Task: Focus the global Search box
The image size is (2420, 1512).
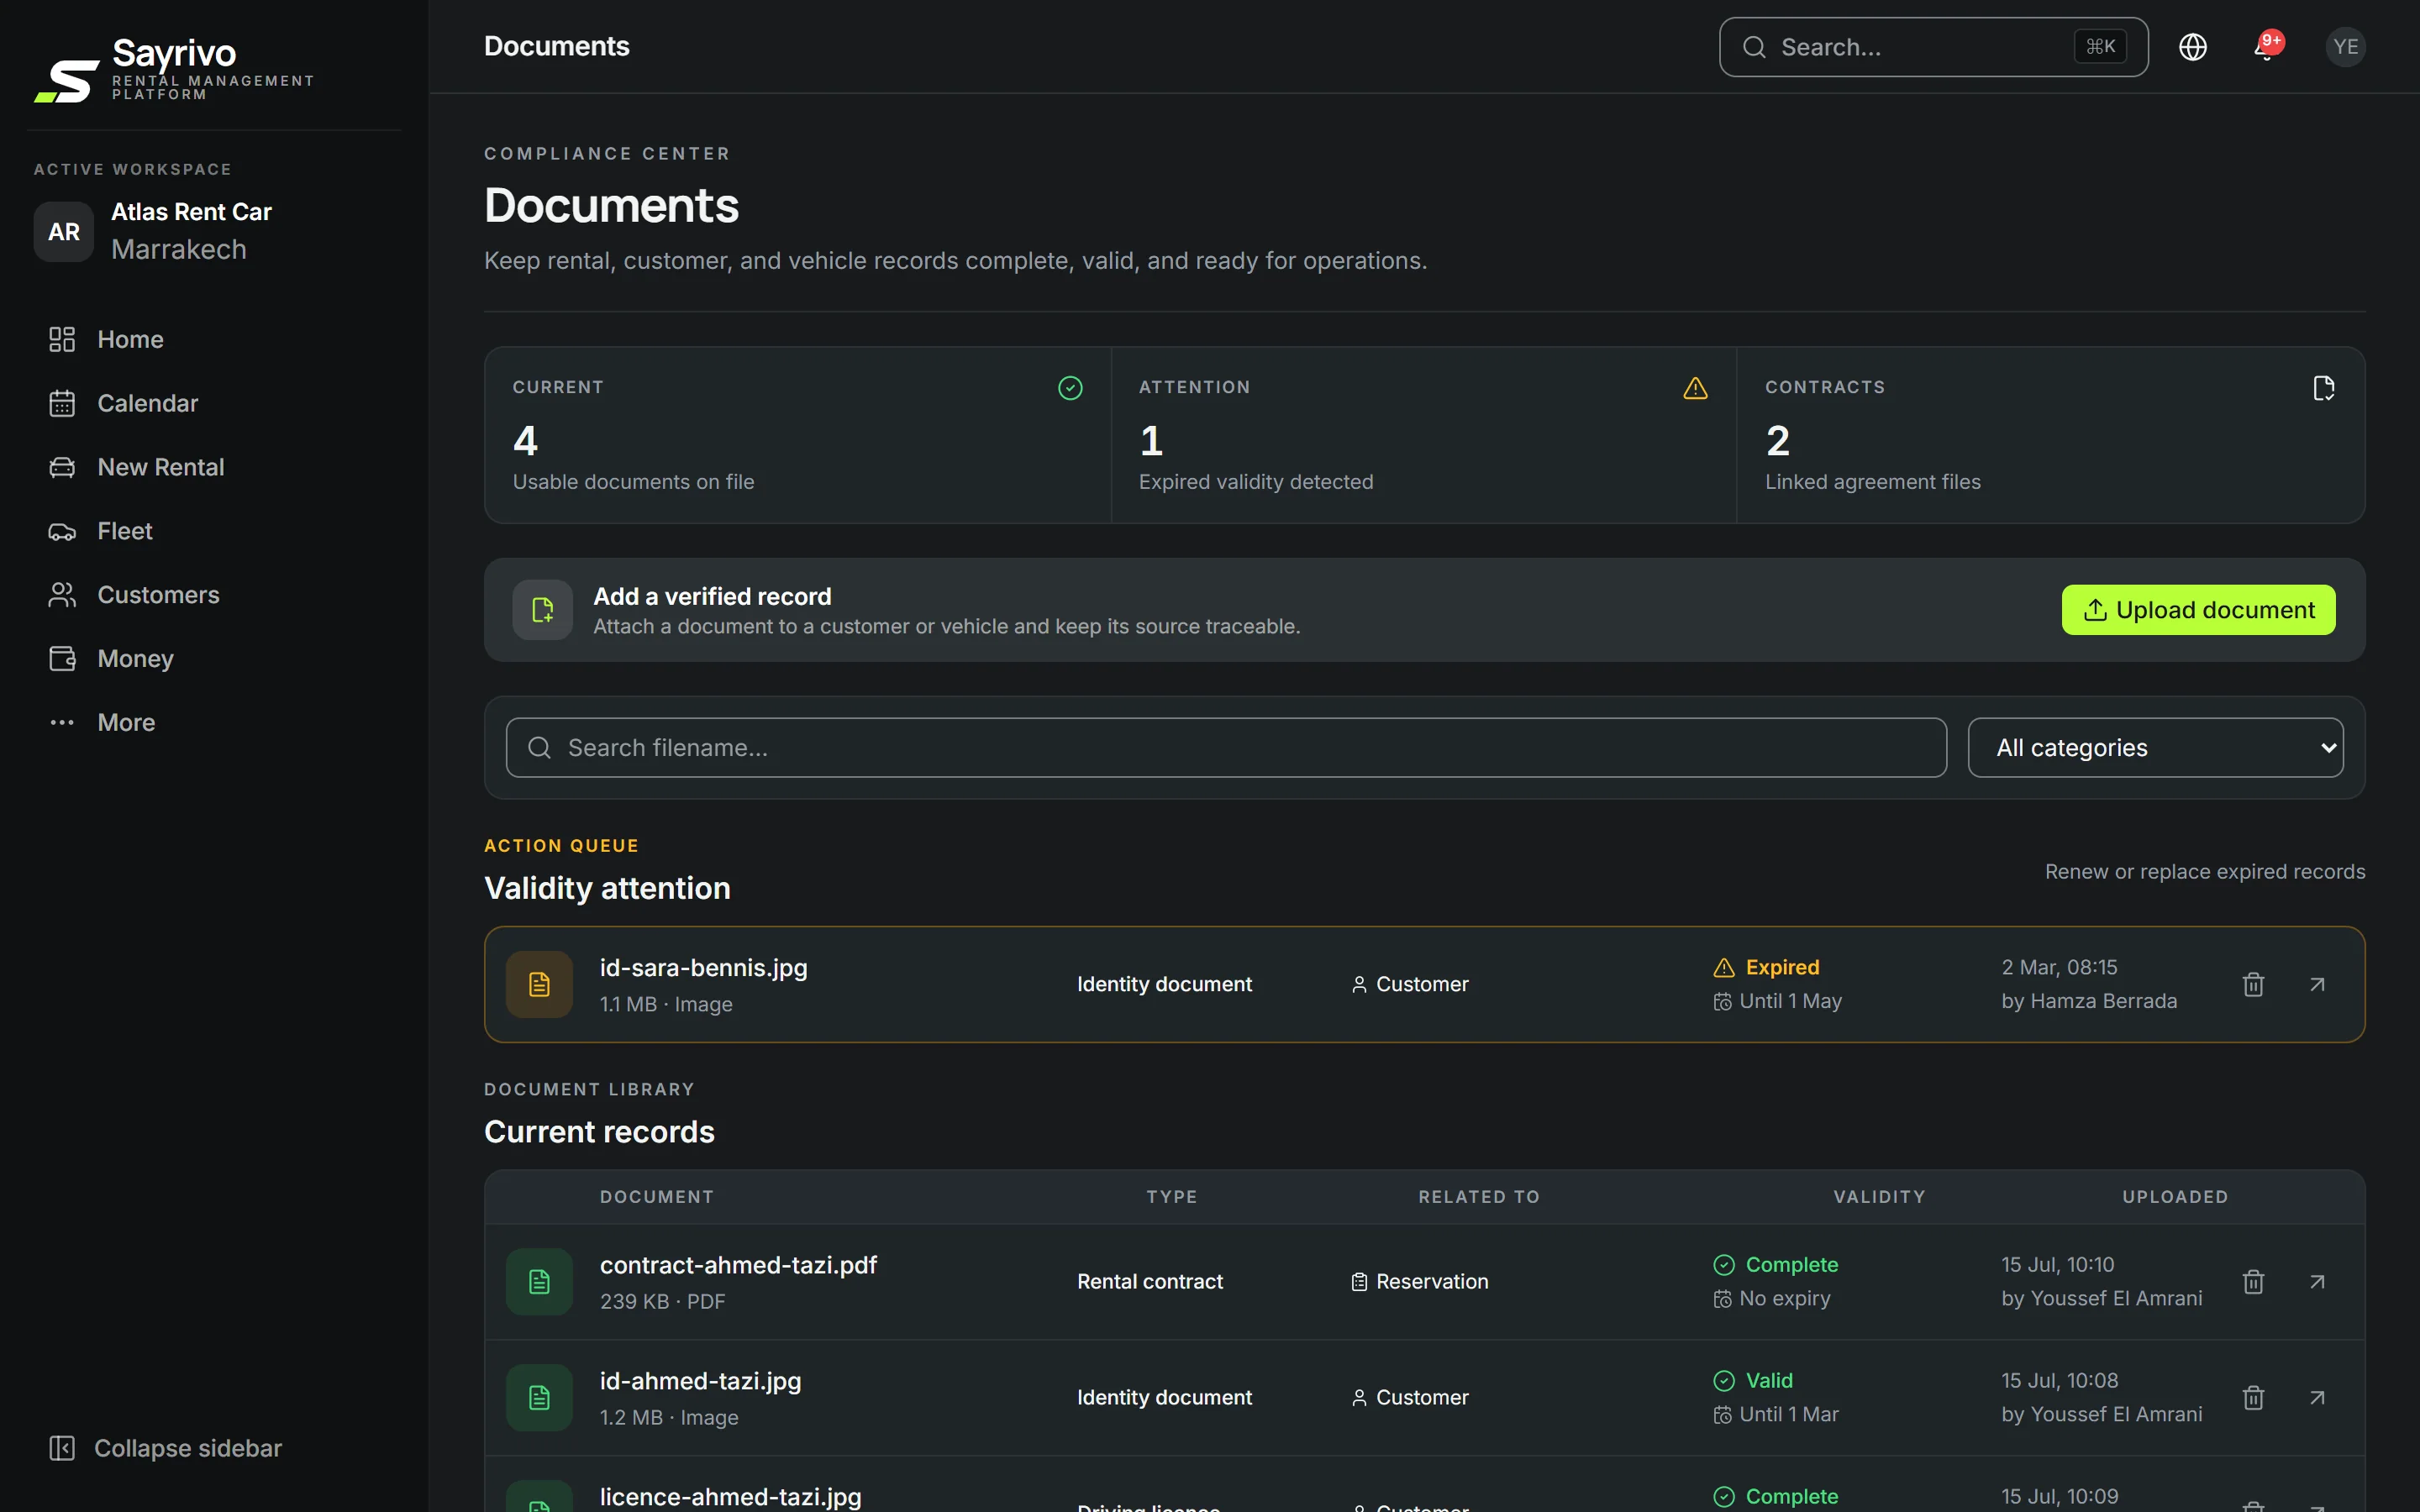Action: 1933,47
